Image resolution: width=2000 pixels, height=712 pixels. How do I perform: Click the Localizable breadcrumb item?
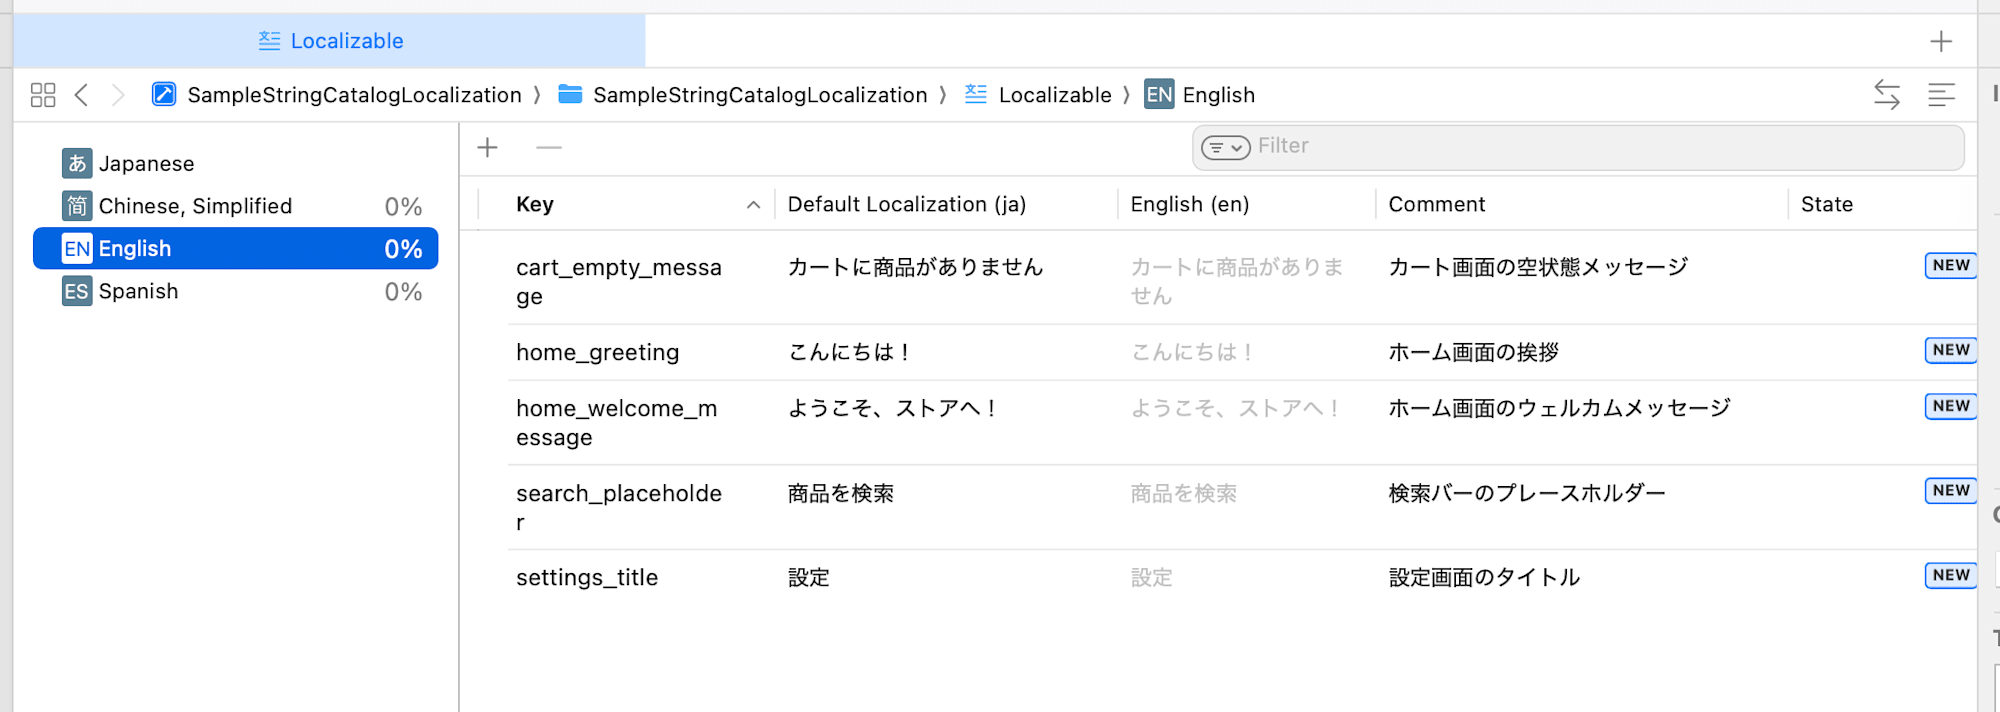click(1054, 95)
